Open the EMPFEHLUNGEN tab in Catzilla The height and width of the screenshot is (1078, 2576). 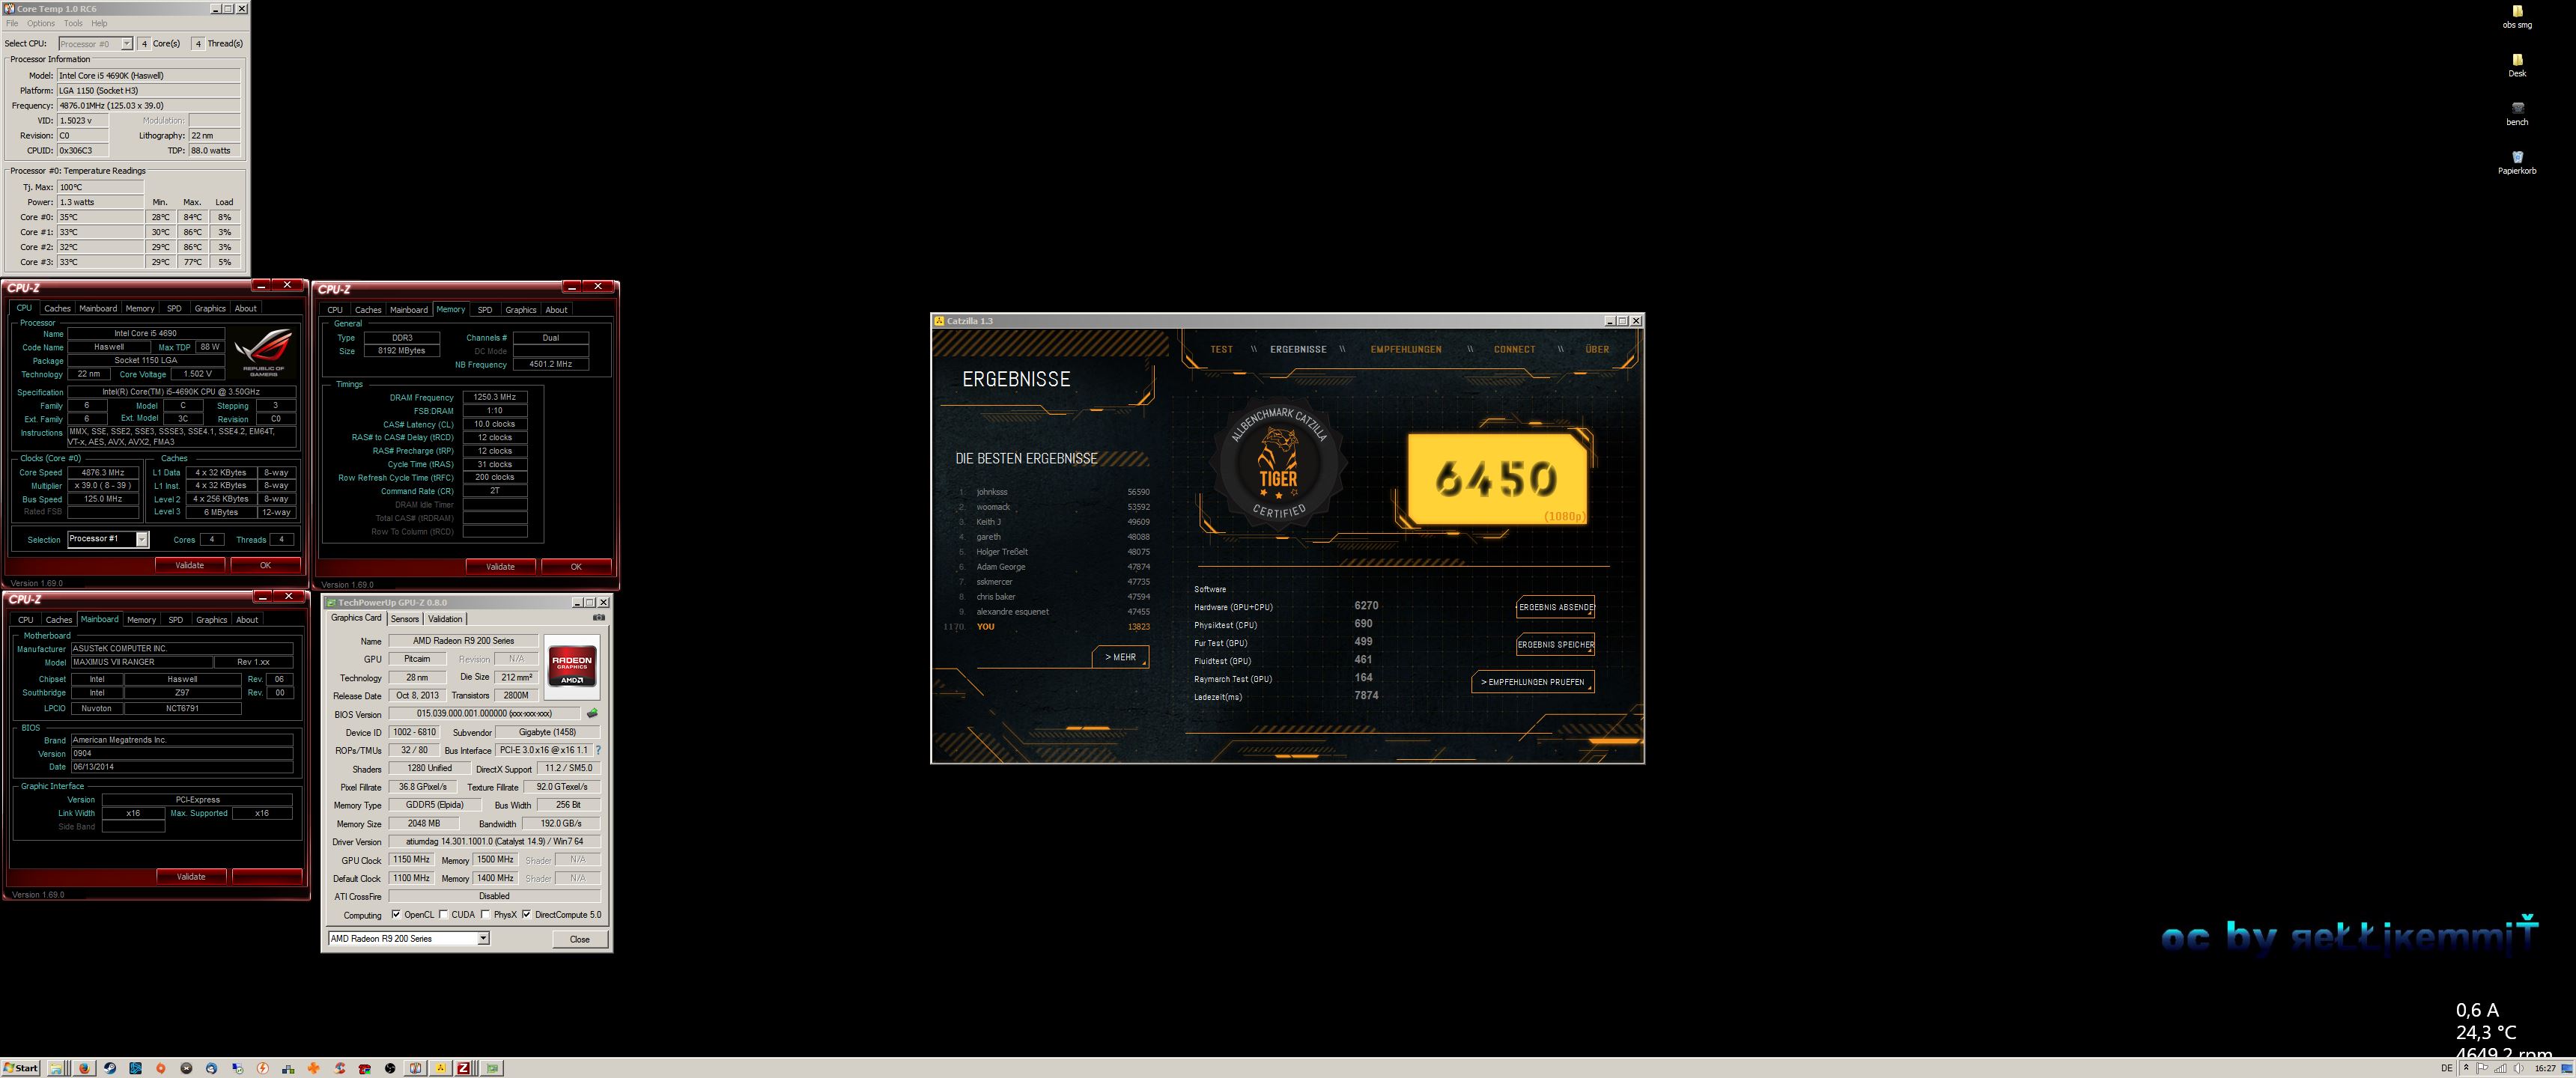1406,349
